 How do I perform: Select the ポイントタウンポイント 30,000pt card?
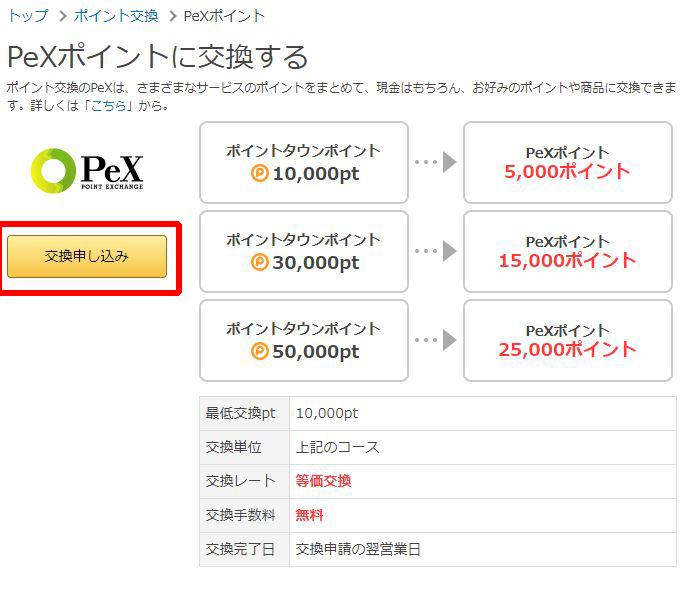click(x=304, y=251)
